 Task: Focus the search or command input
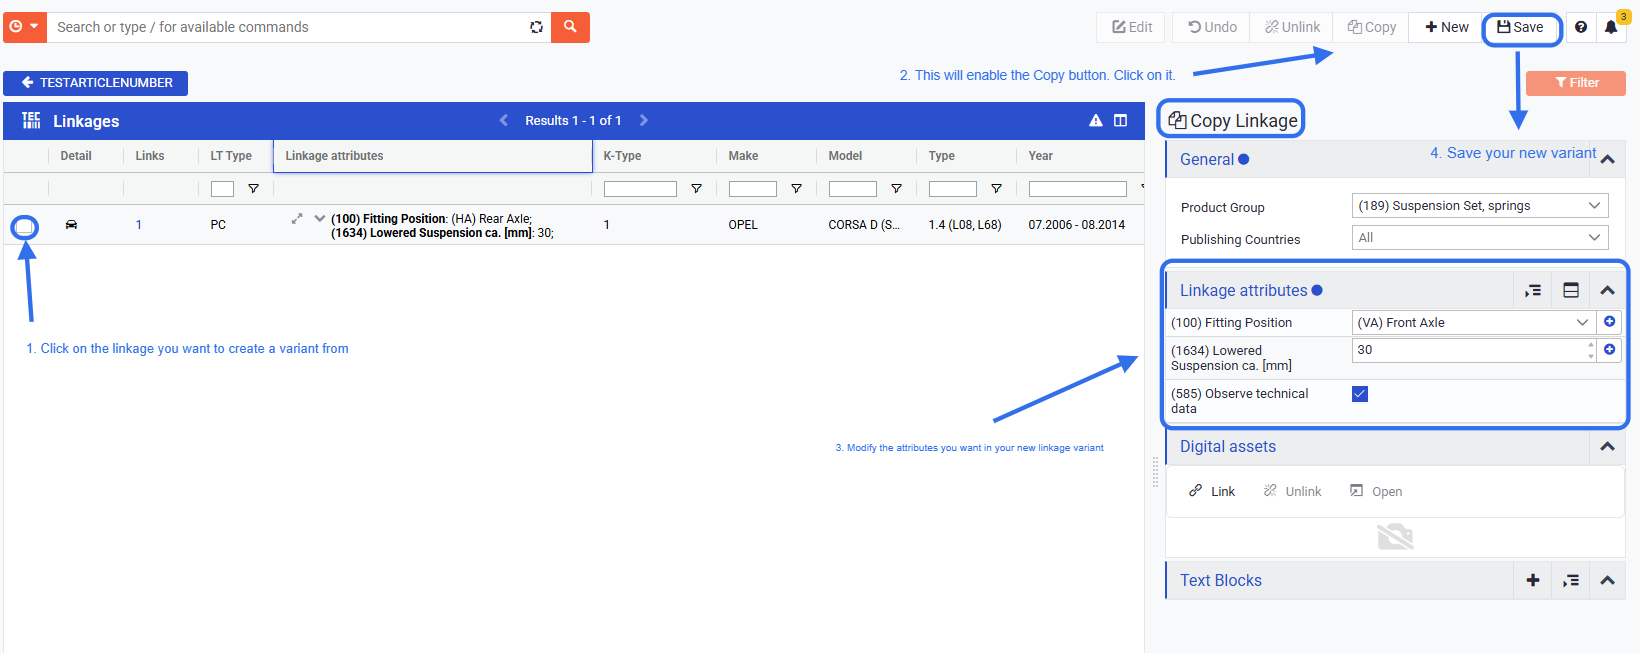pos(290,27)
